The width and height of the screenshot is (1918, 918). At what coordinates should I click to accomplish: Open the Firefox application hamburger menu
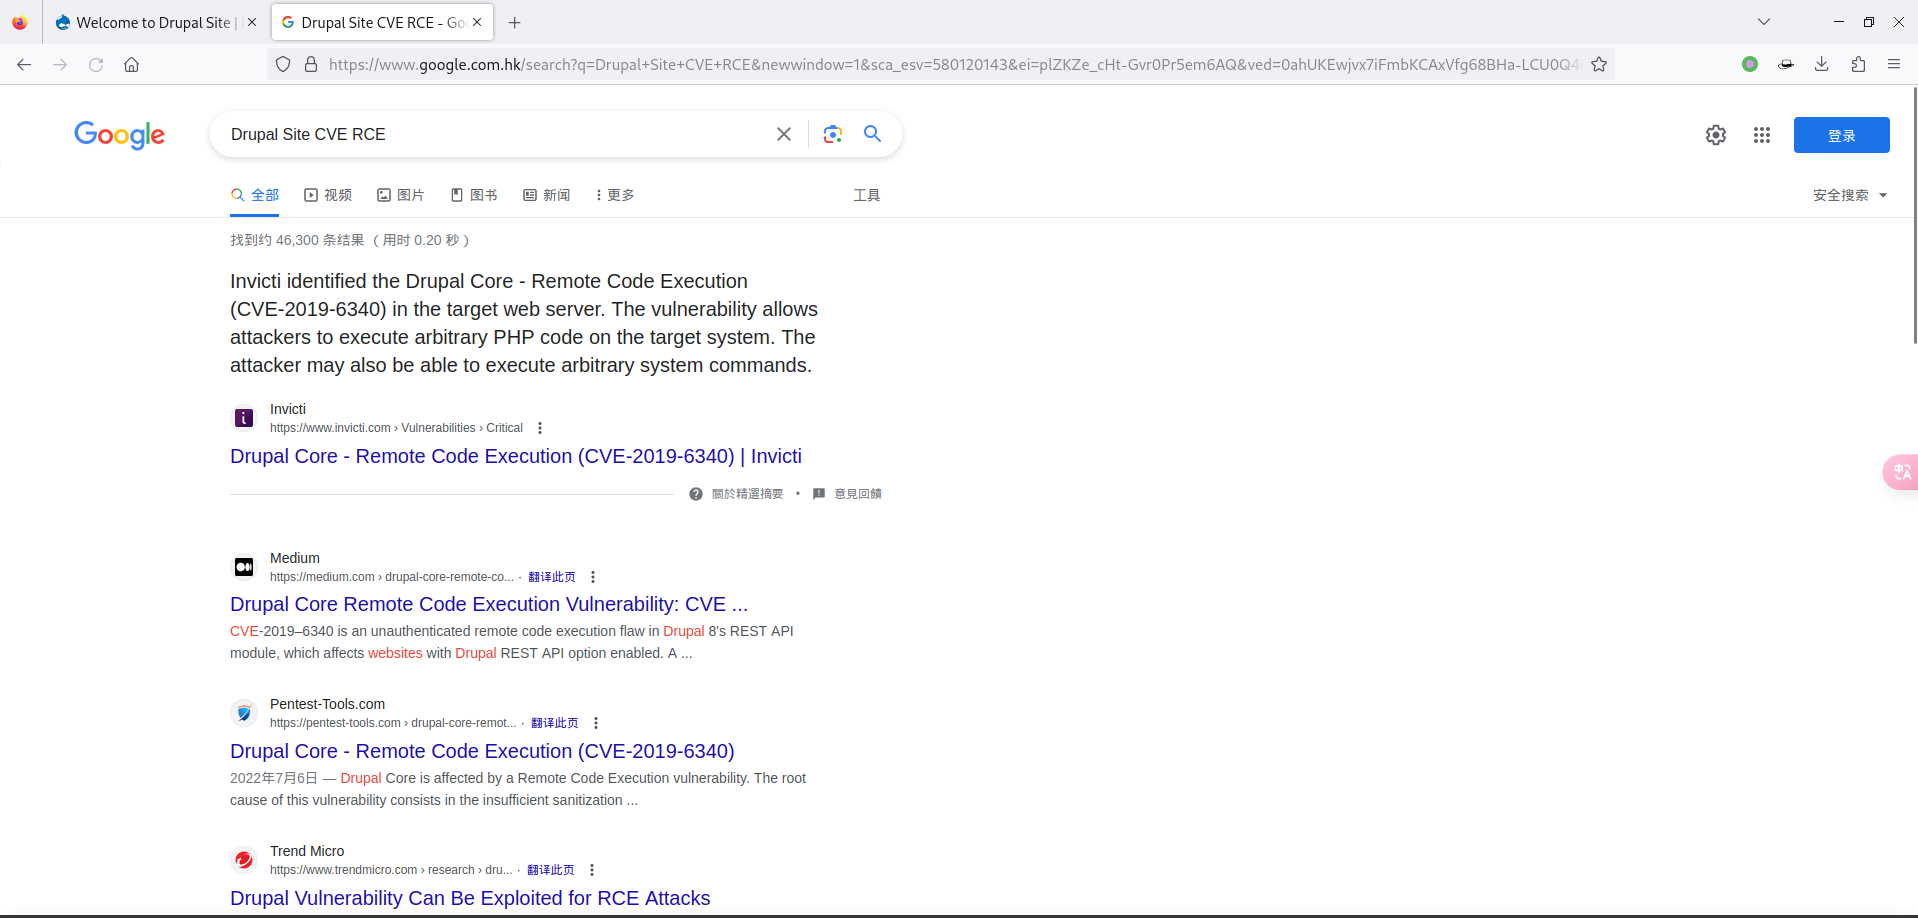[x=1894, y=64]
